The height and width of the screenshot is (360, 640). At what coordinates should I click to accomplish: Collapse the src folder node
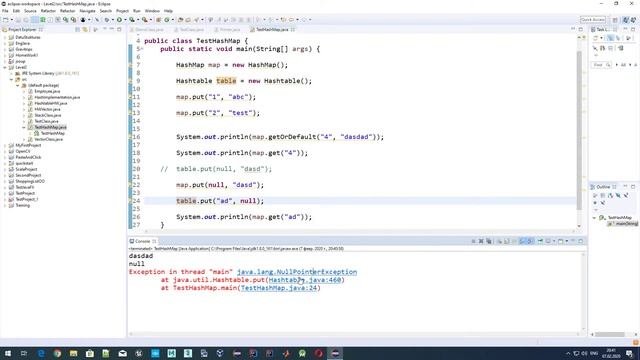(x=11, y=79)
